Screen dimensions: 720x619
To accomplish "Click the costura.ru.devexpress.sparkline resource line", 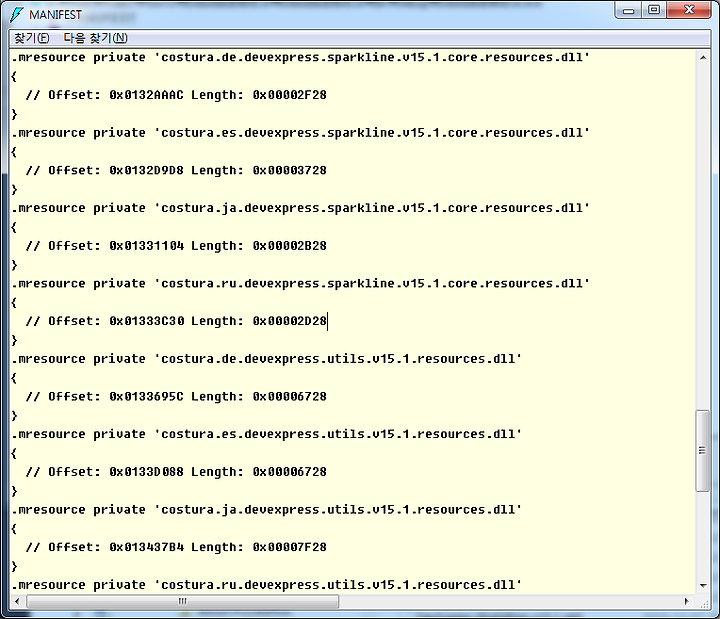I will click(301, 283).
